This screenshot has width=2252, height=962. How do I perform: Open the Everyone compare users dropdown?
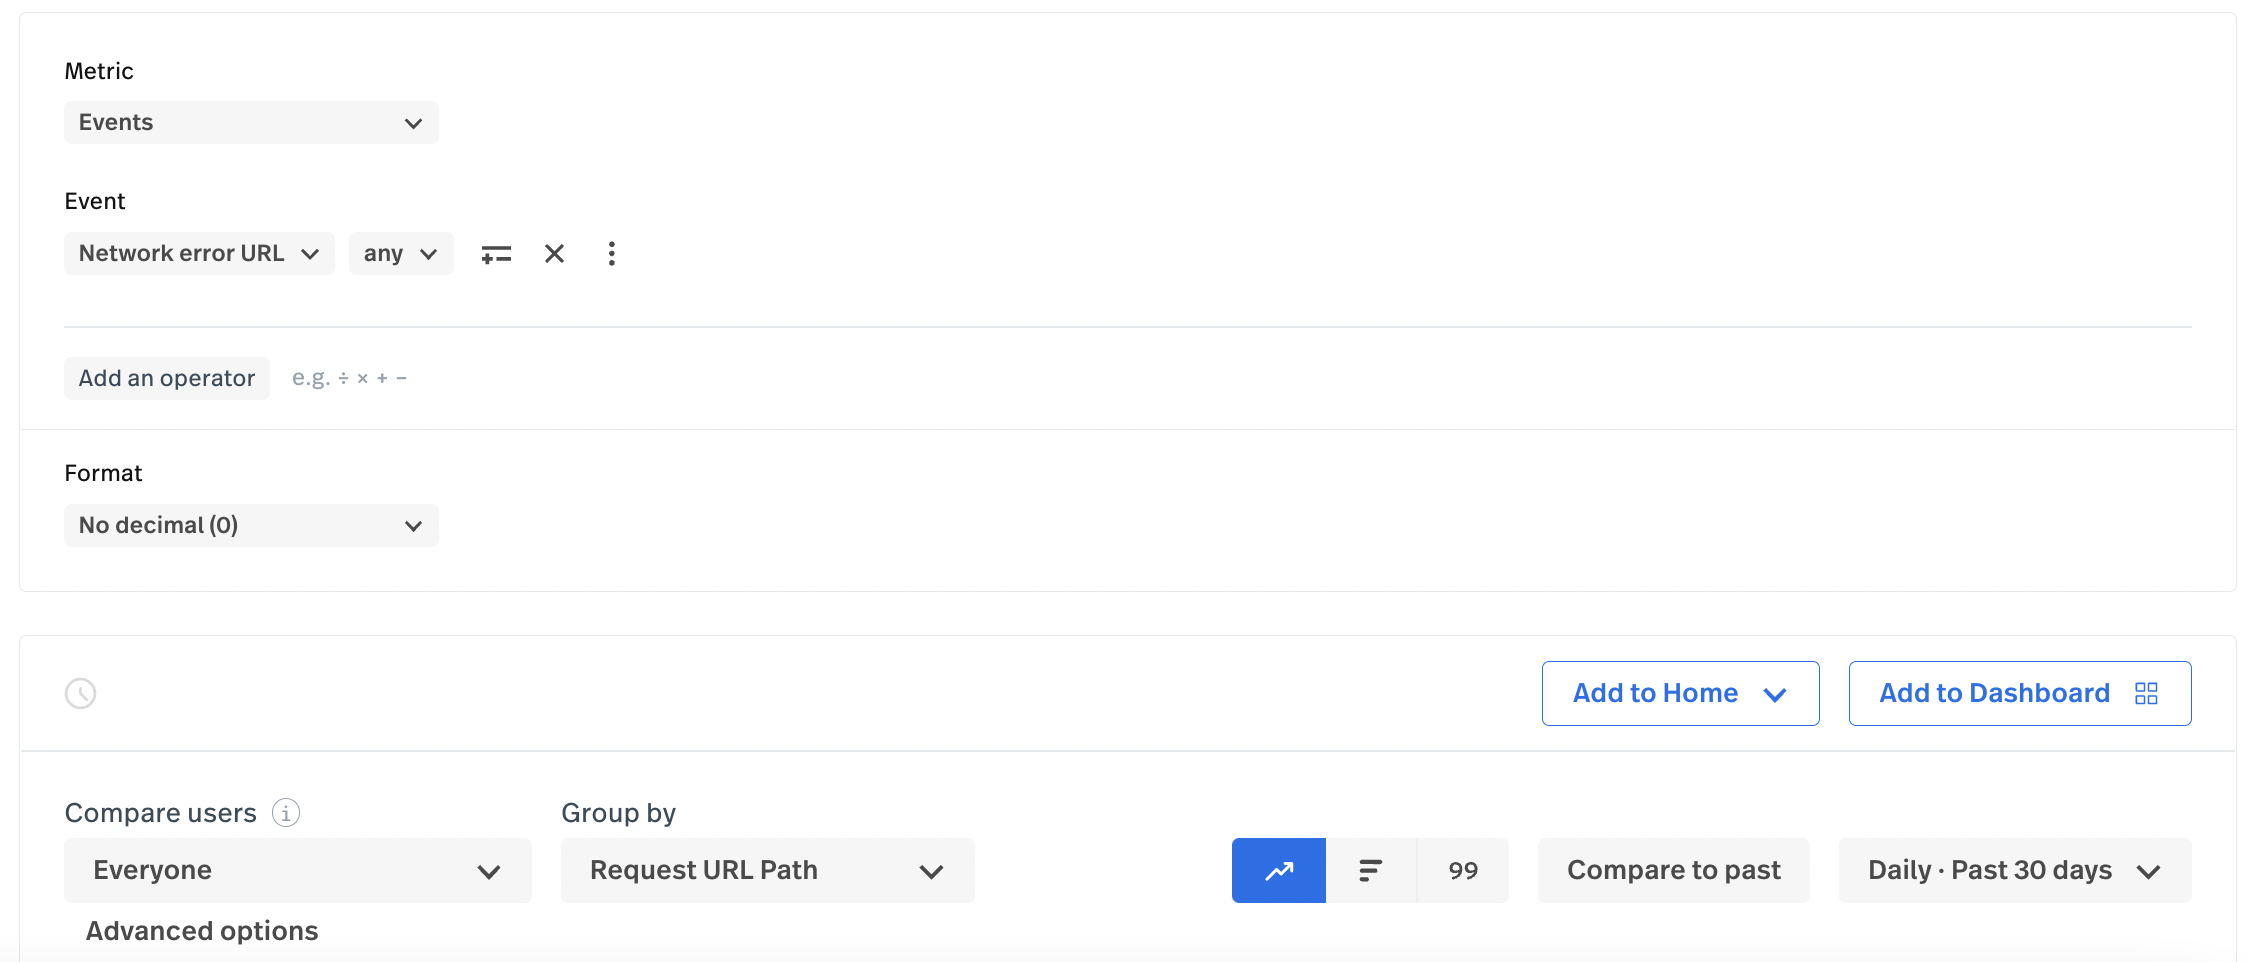(x=297, y=871)
